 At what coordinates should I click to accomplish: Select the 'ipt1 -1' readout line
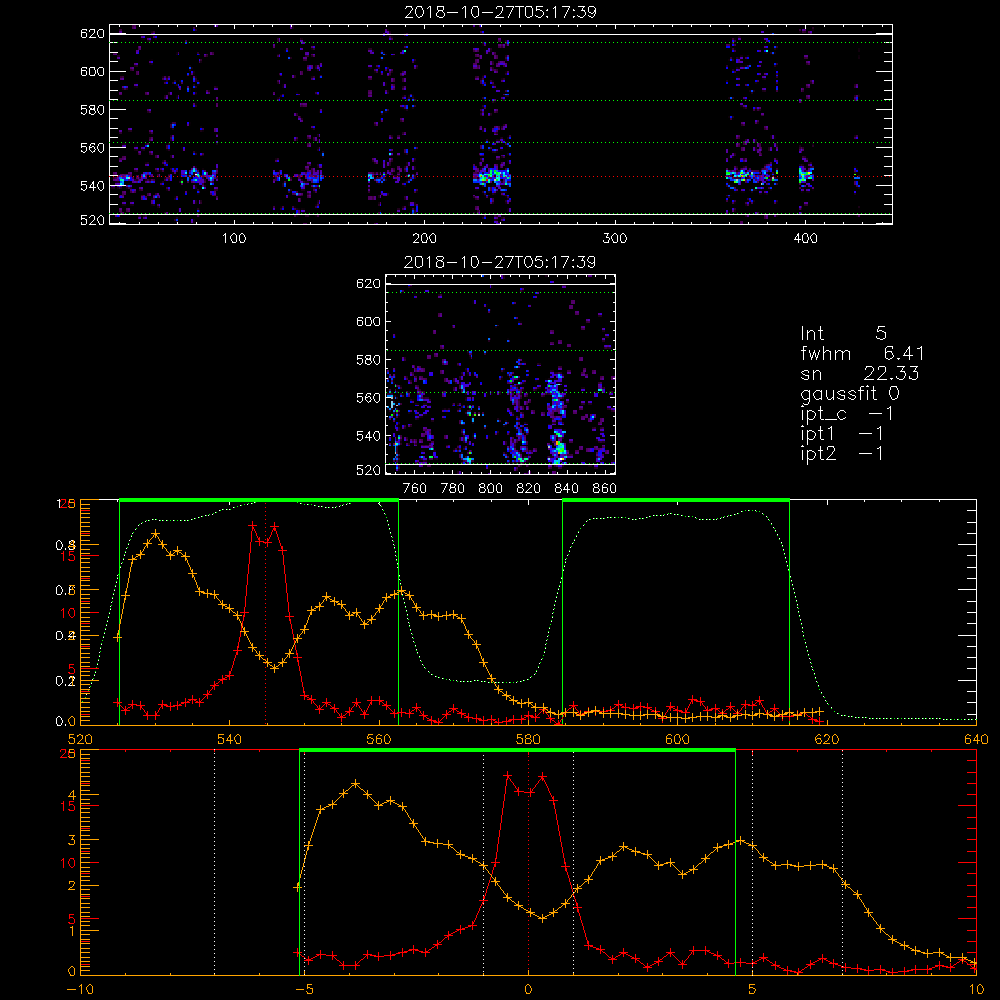pyautogui.click(x=842, y=434)
